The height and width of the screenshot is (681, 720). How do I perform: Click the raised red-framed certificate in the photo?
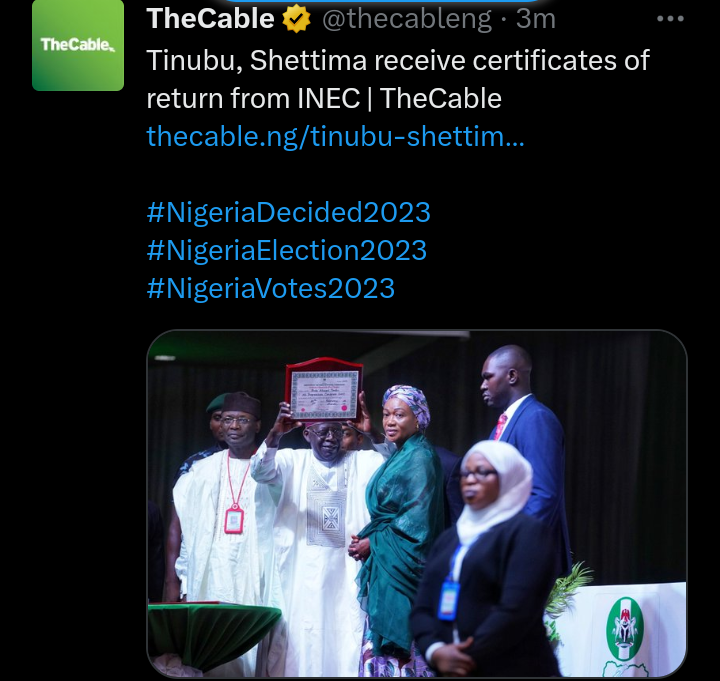click(x=324, y=389)
